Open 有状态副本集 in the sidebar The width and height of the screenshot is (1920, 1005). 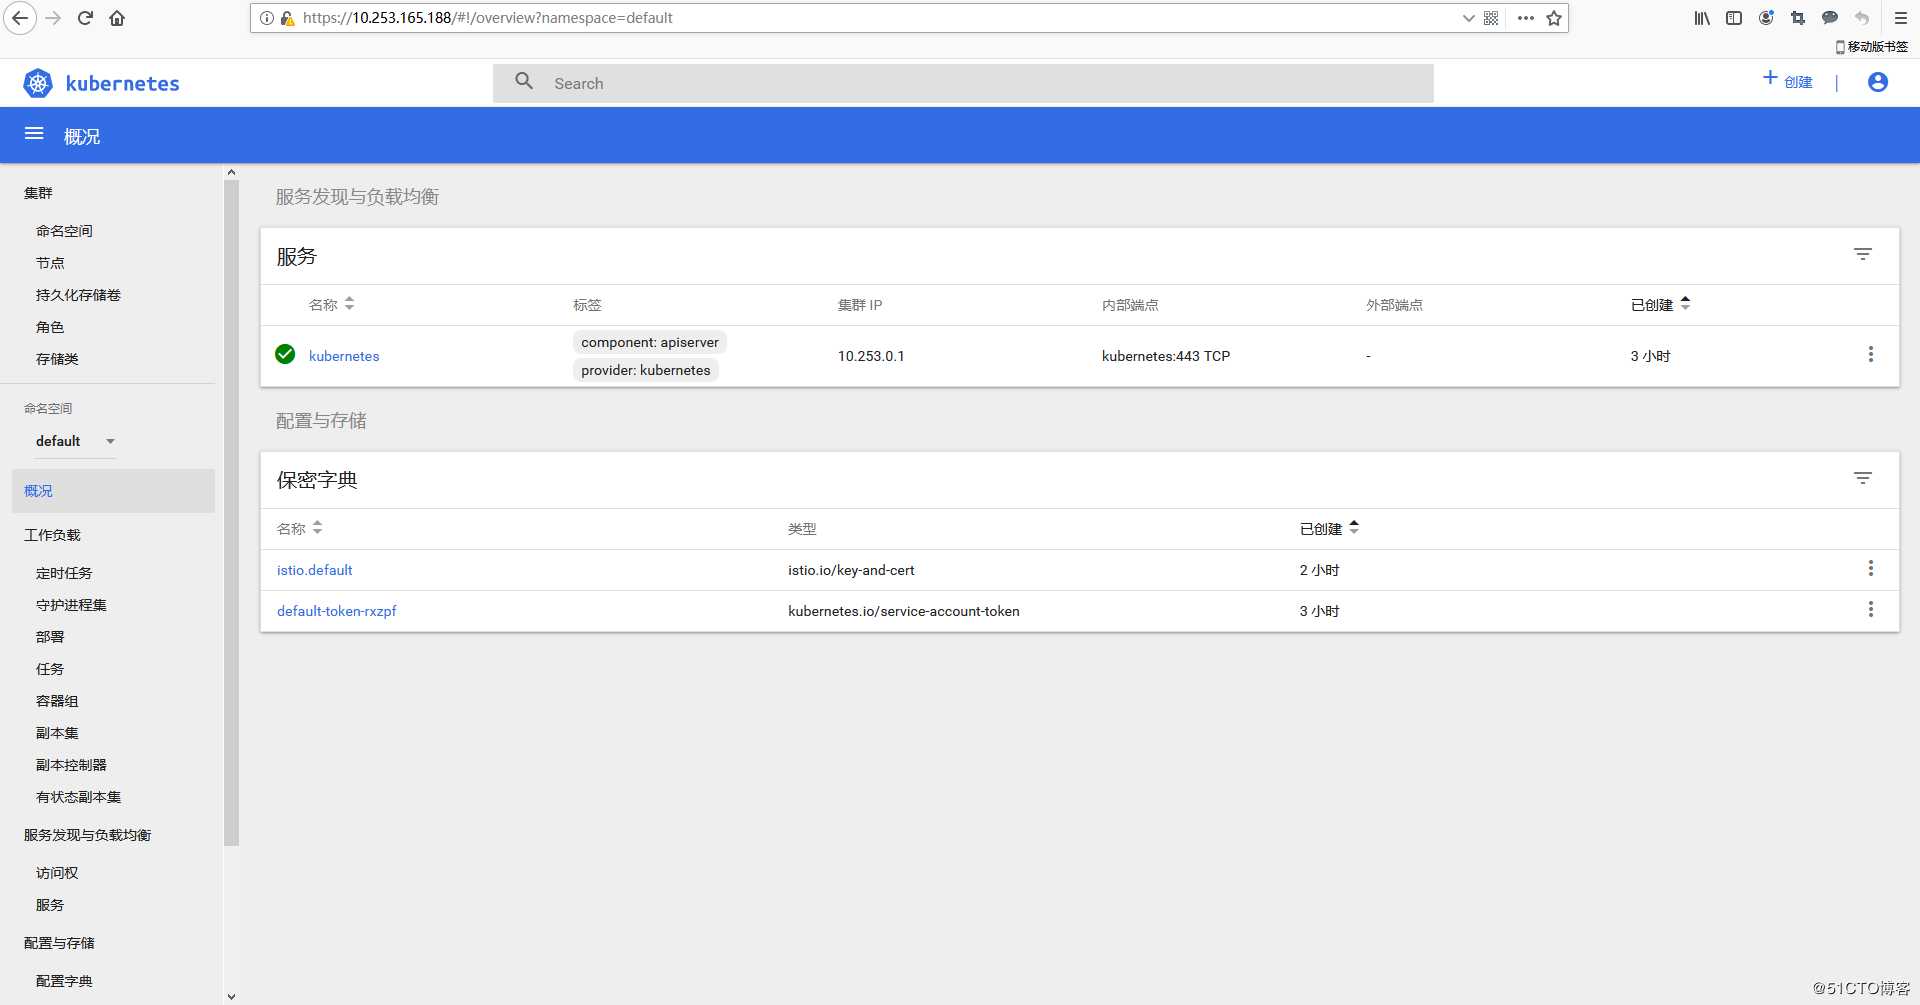pyautogui.click(x=78, y=797)
